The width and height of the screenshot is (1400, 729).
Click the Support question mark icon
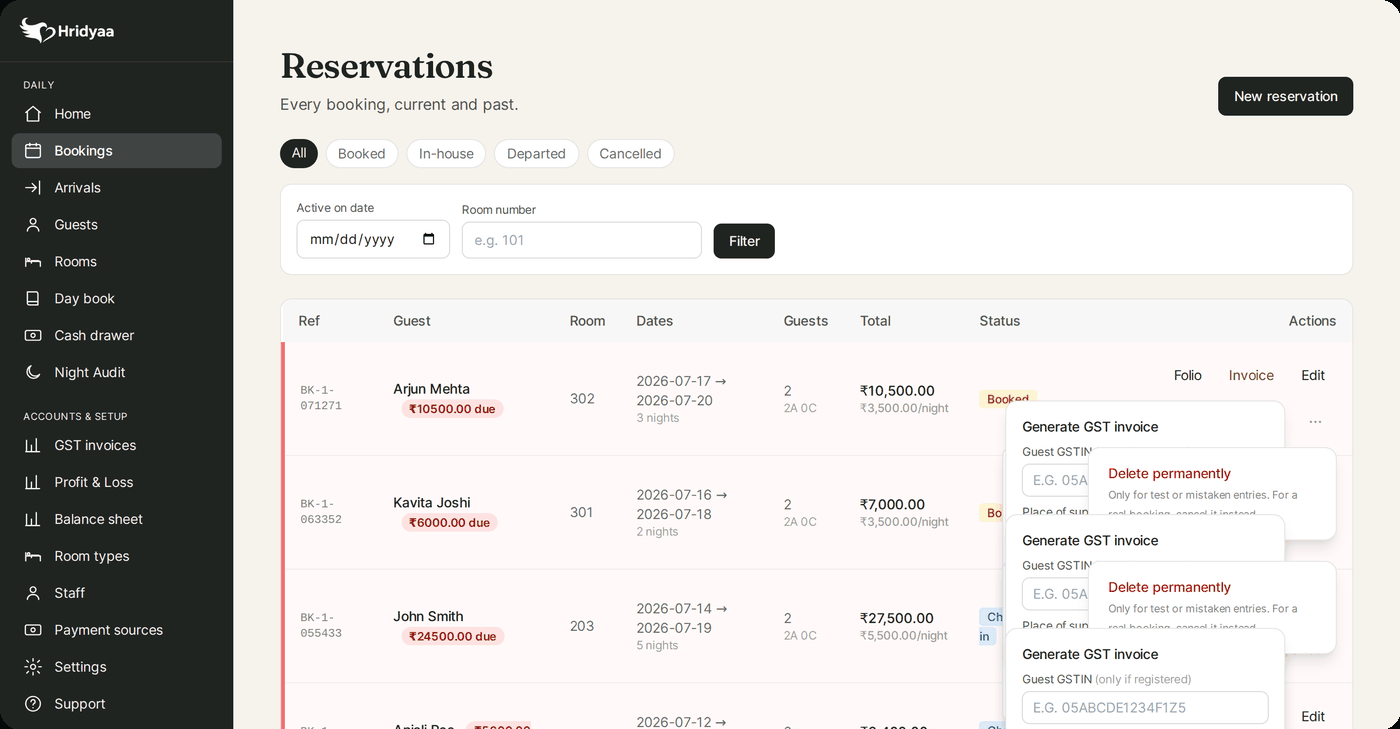33,705
